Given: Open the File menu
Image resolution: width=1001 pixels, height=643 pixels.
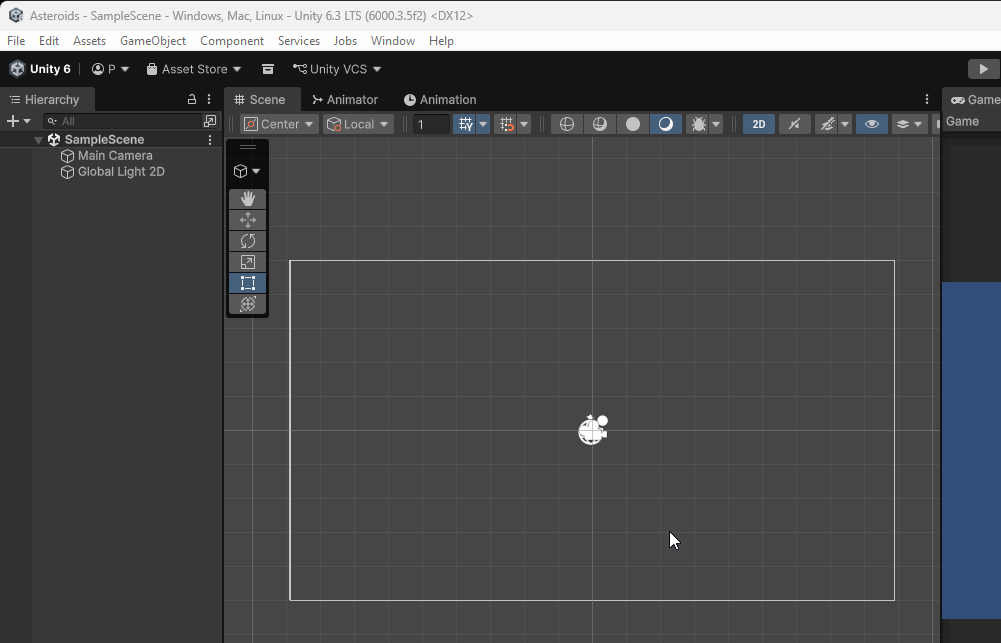Looking at the screenshot, I should [x=16, y=41].
